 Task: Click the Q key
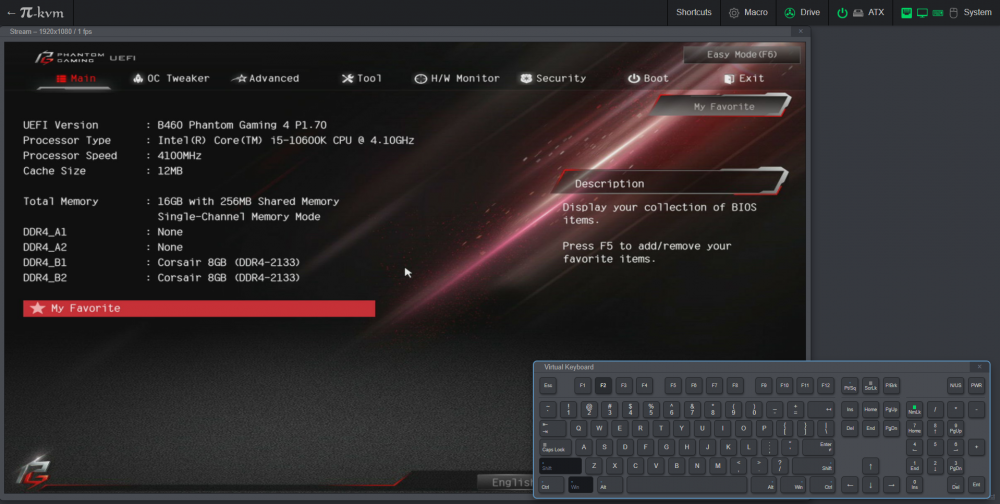click(578, 428)
